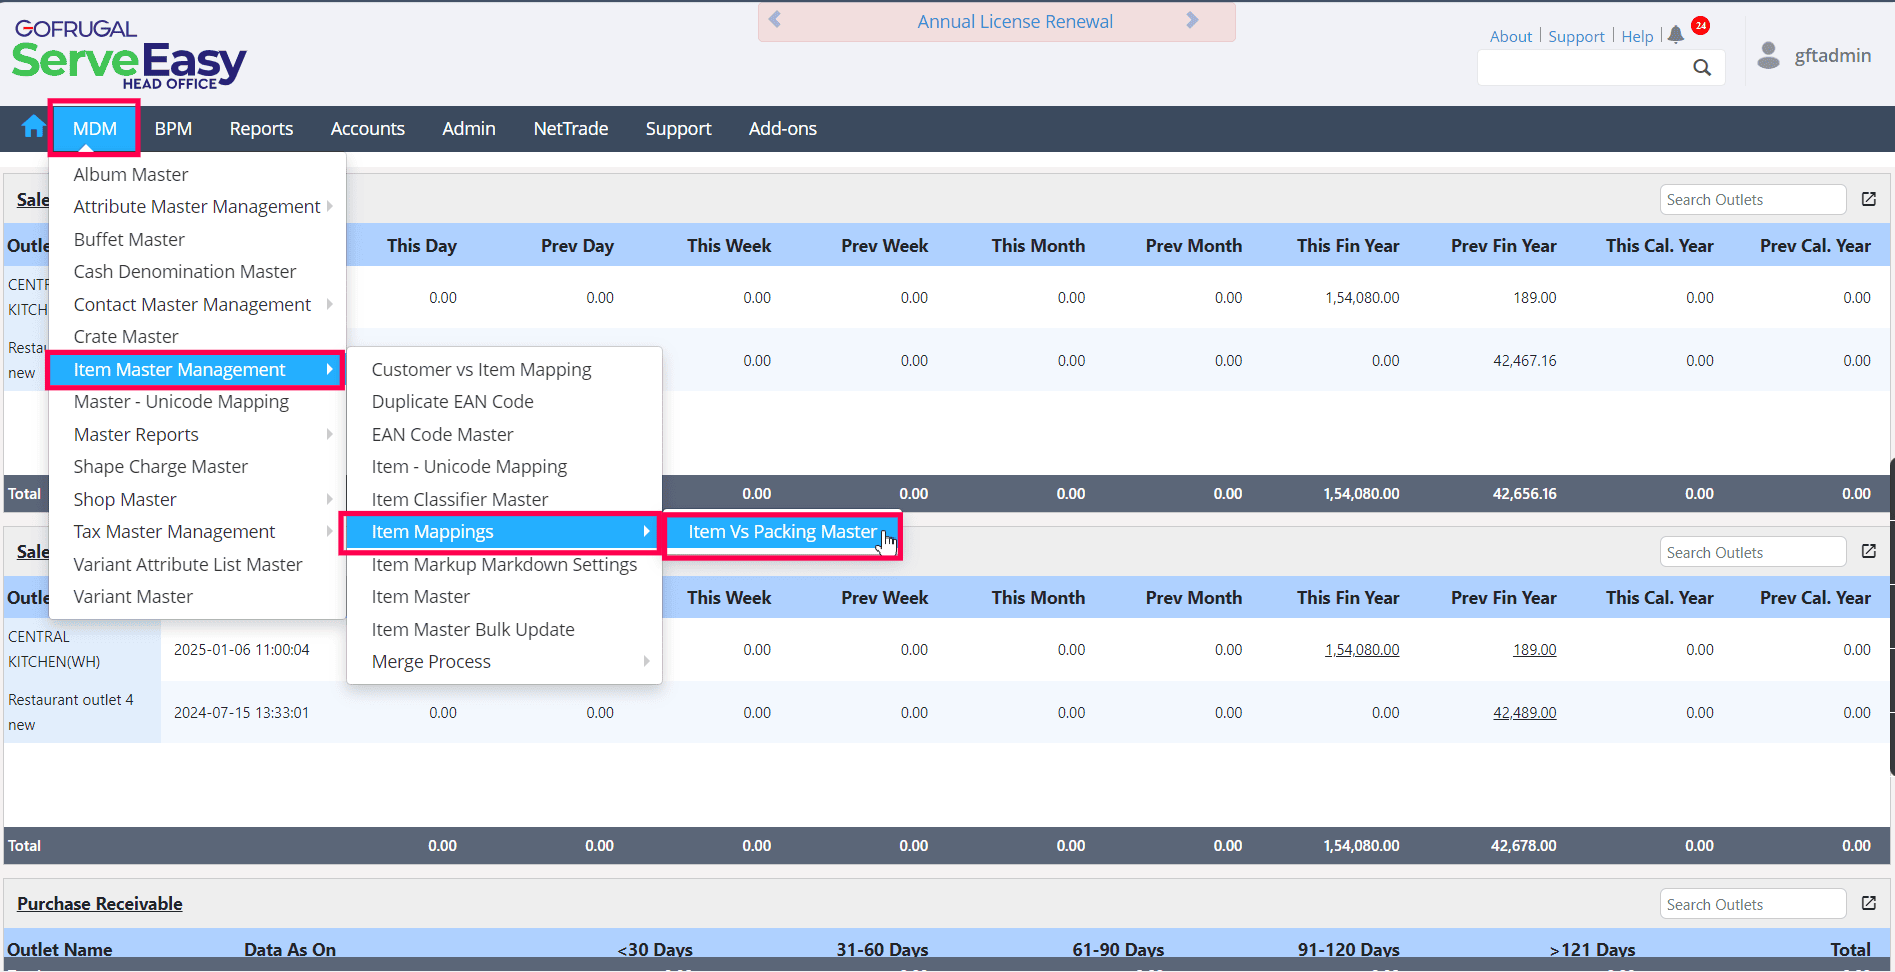Click 1,54,080.00 link for Central Kitchen

point(1362,649)
